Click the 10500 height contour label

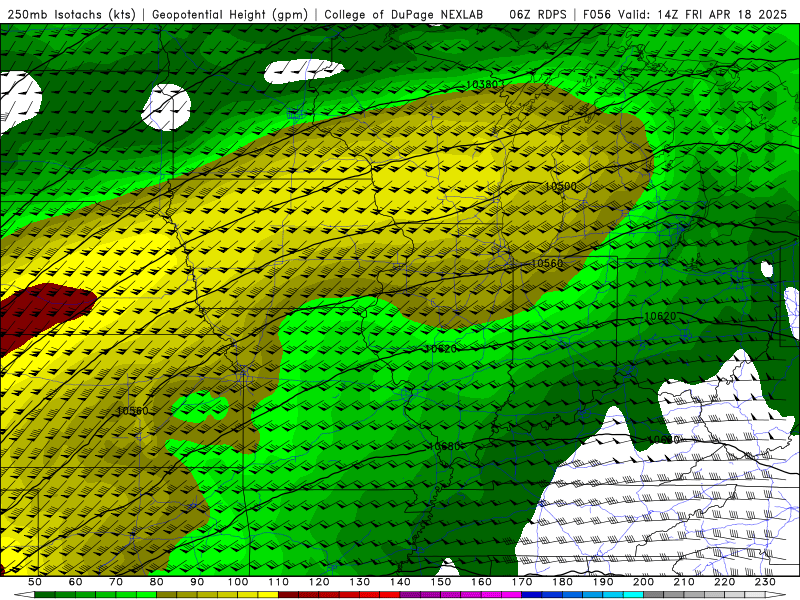coord(561,186)
